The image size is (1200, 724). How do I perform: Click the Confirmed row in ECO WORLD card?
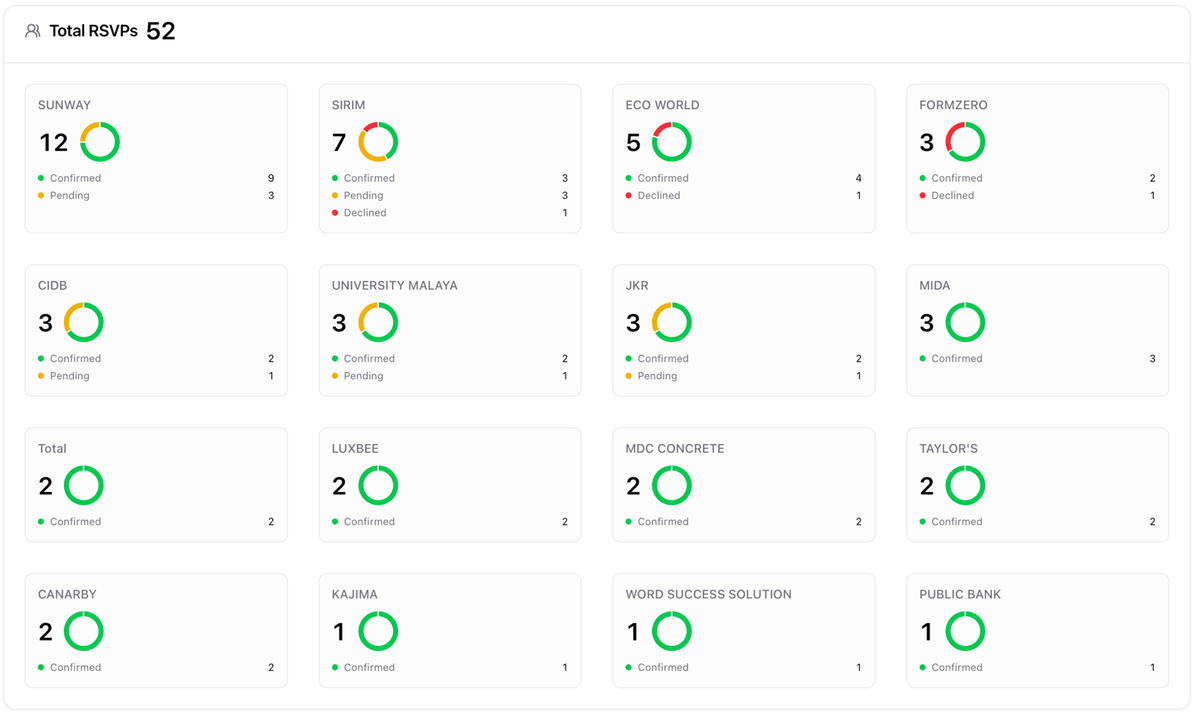pos(744,178)
